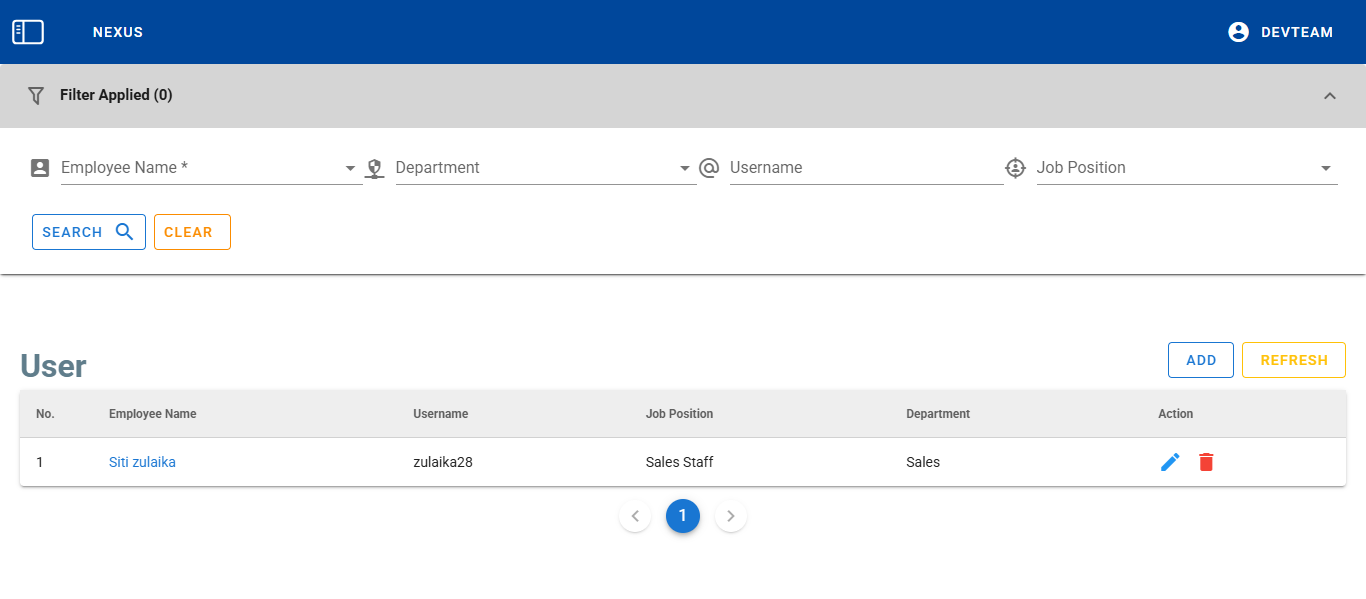
Task: Expand the Job Position dropdown
Action: pyautogui.click(x=1326, y=168)
